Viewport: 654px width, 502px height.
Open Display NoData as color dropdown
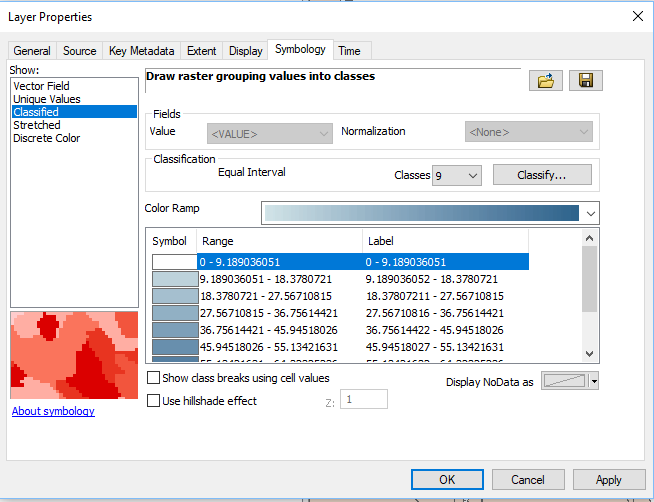click(594, 381)
